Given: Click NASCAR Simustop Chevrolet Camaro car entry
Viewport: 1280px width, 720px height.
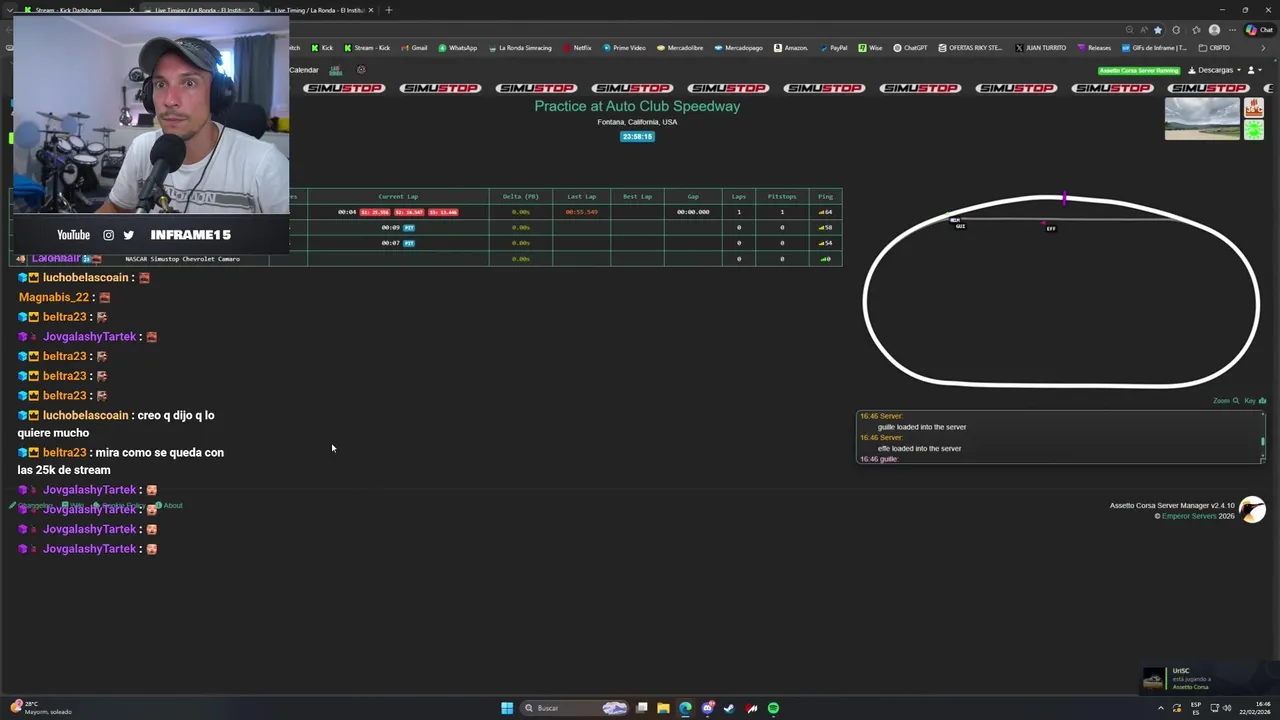Looking at the screenshot, I should (182, 259).
